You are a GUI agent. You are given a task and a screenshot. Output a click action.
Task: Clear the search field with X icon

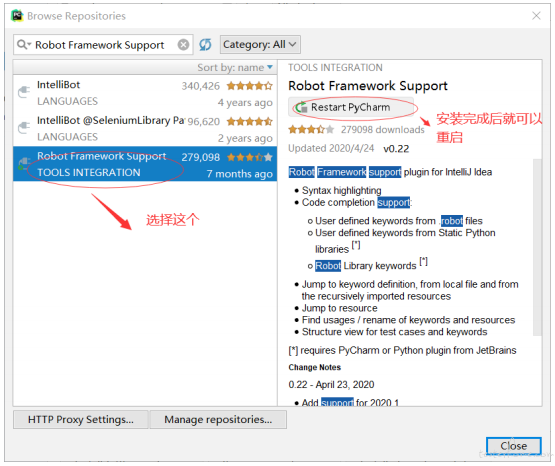(183, 45)
